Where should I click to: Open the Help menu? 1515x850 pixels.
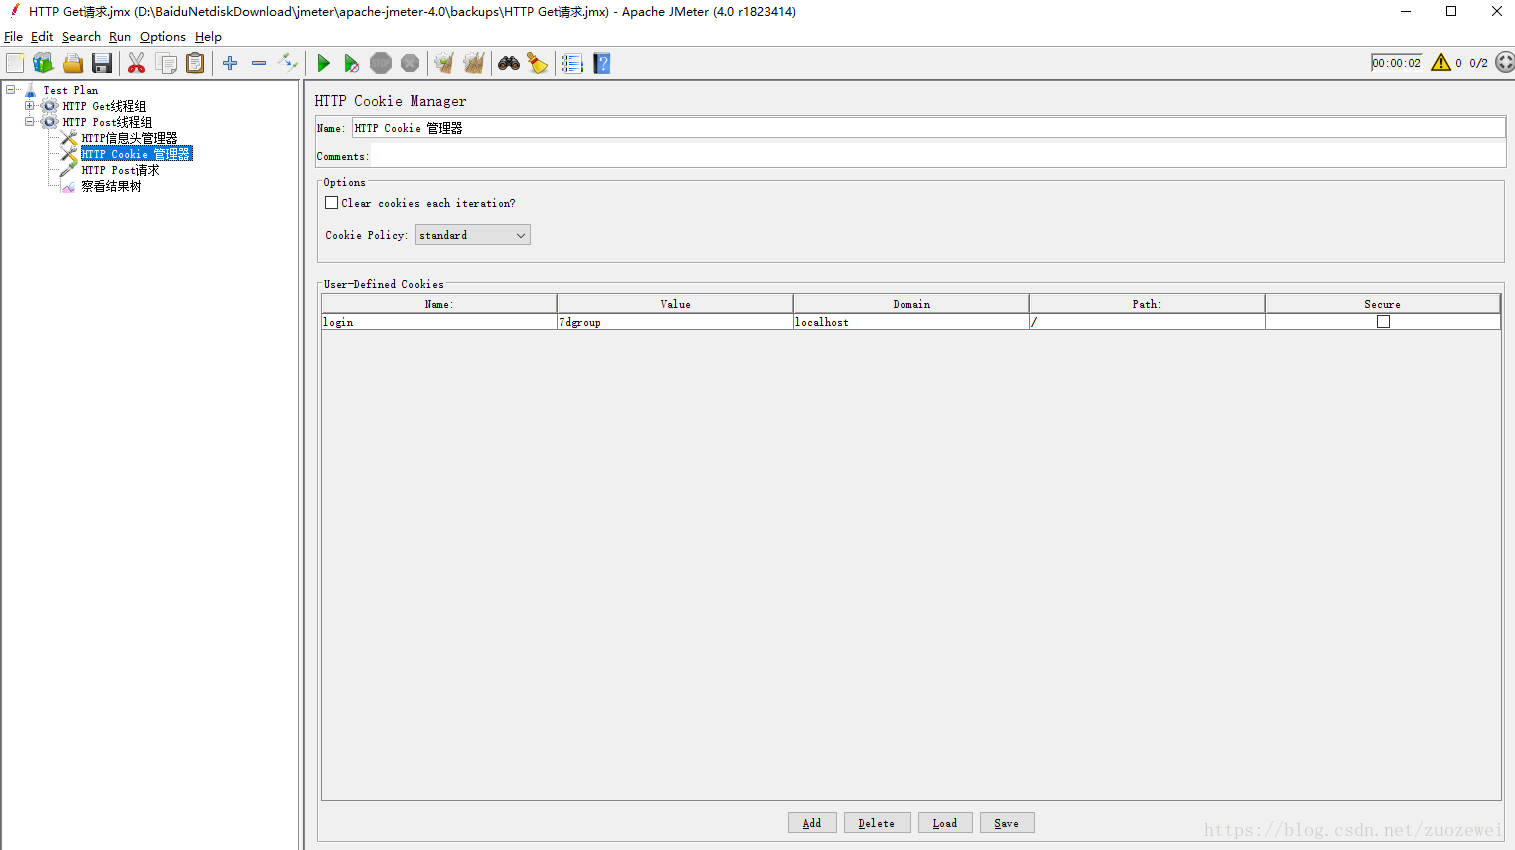tap(208, 37)
